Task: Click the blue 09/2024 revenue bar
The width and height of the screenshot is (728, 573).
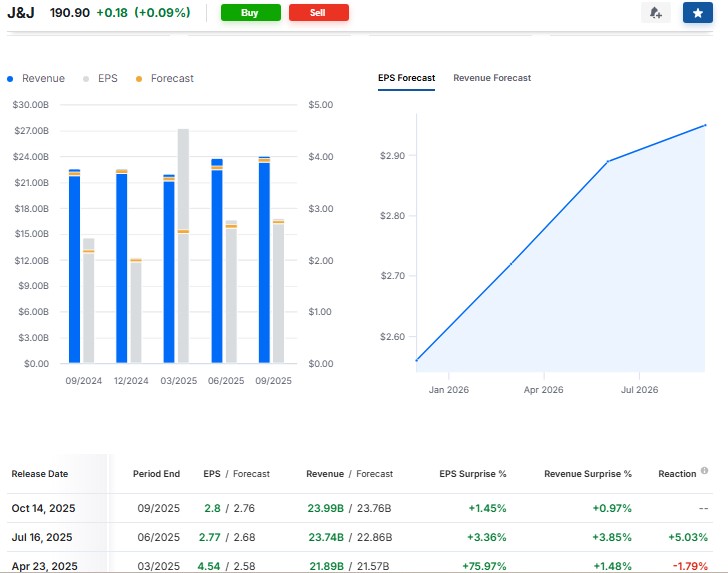Action: pyautogui.click(x=74, y=270)
